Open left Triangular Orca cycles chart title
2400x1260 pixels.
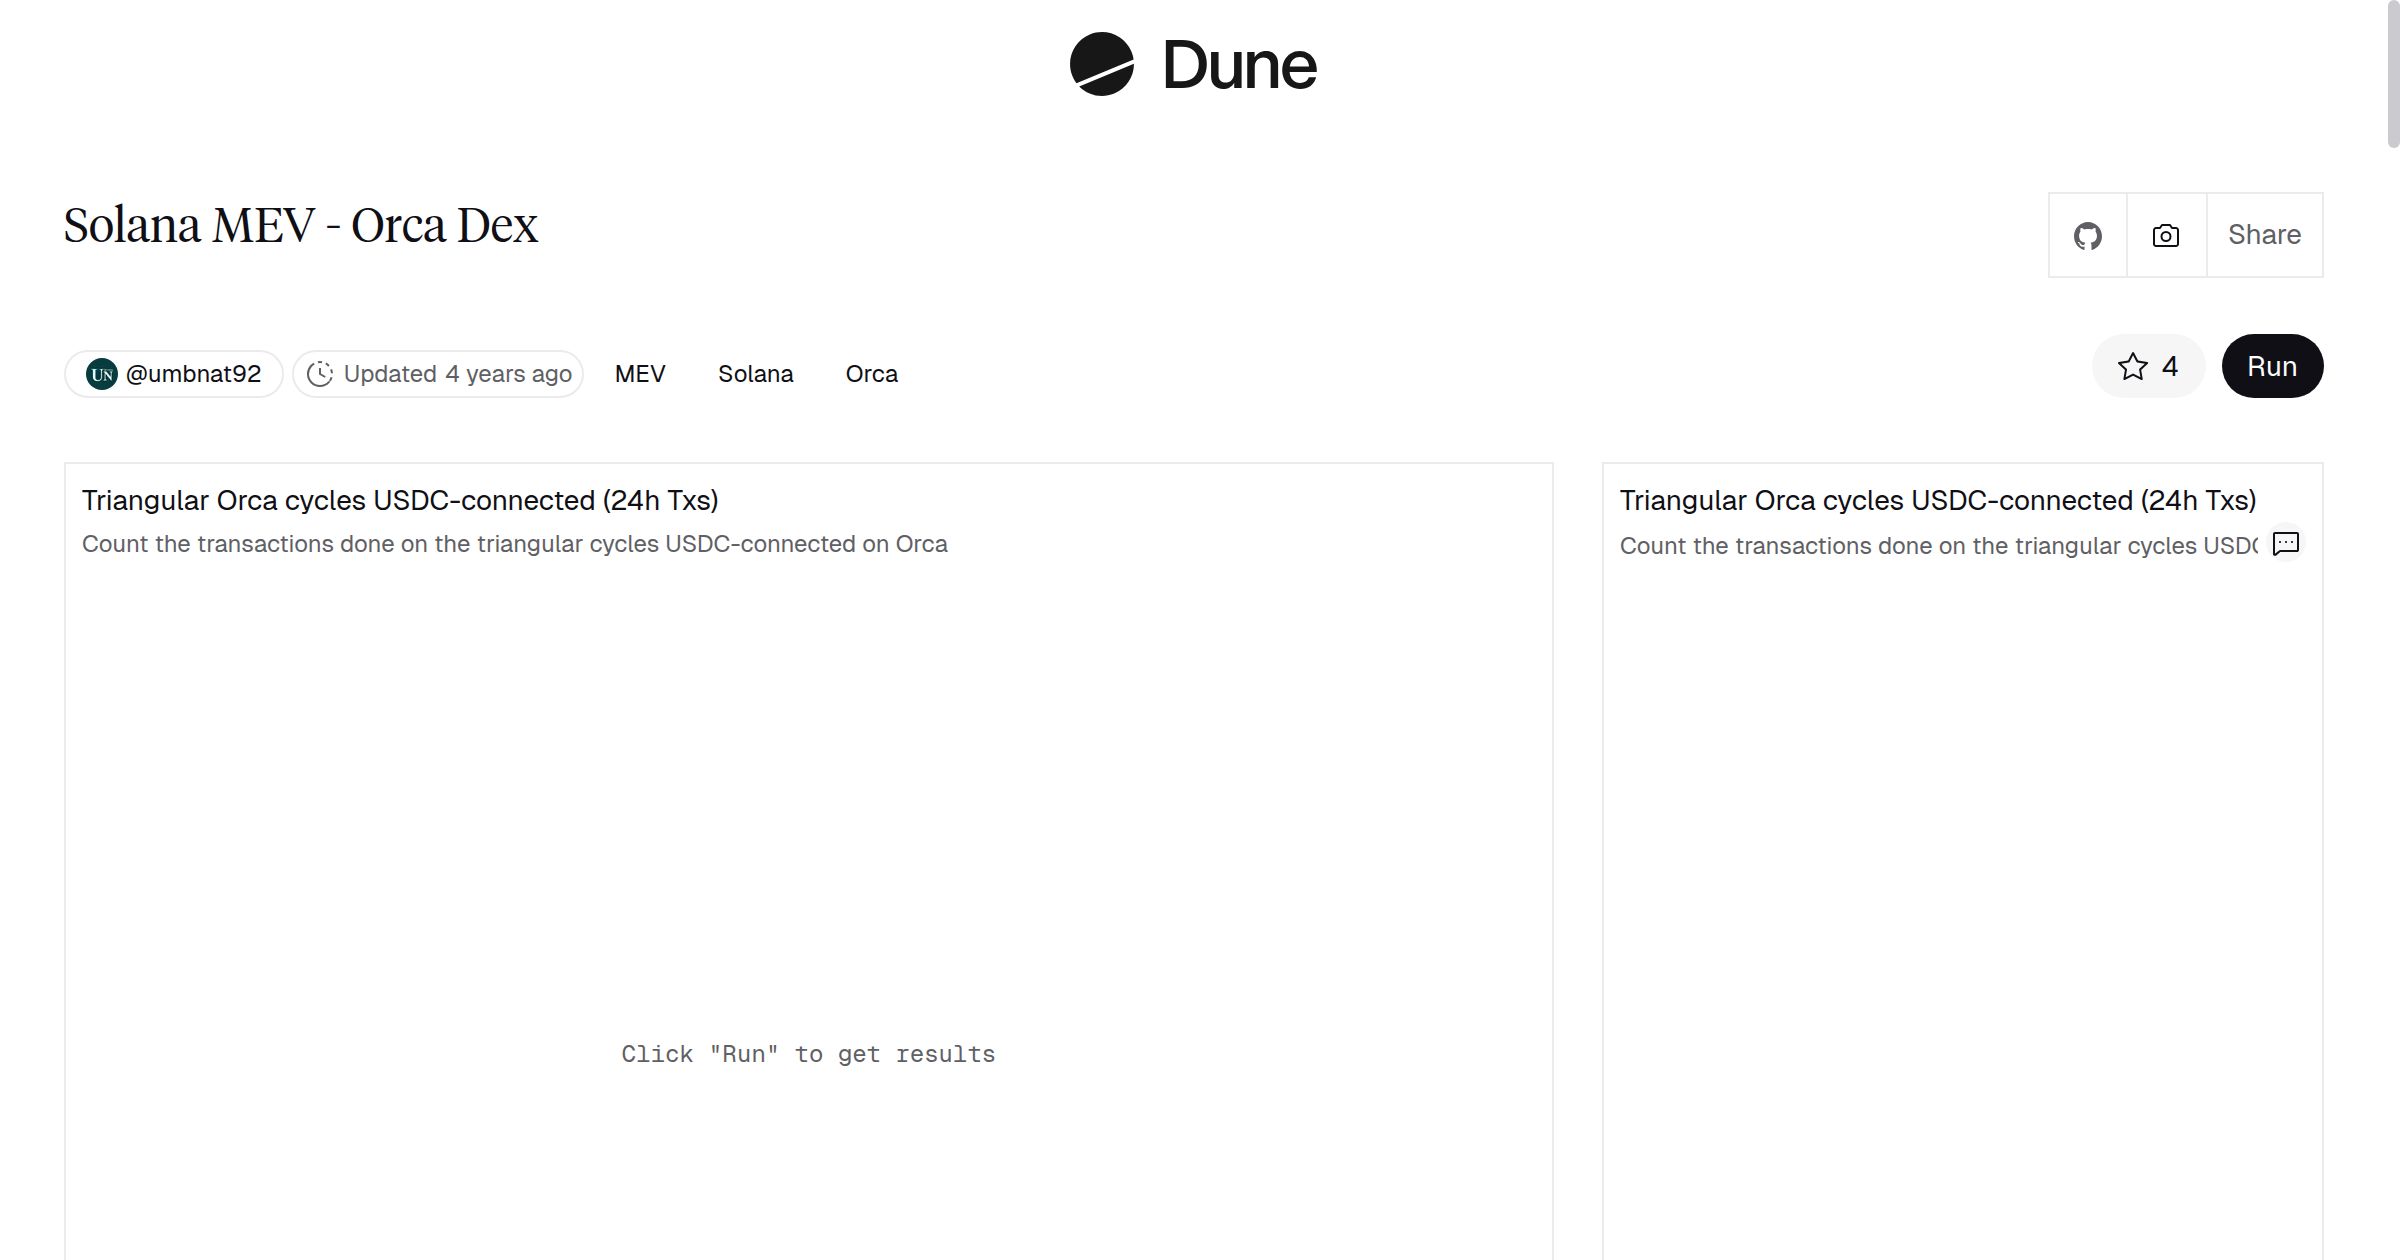coord(400,500)
